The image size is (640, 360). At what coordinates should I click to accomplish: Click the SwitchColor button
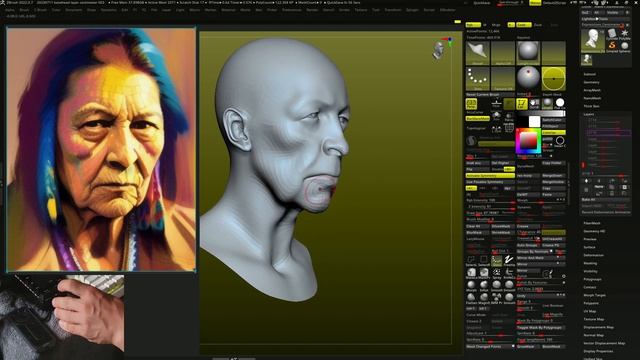pyautogui.click(x=553, y=120)
